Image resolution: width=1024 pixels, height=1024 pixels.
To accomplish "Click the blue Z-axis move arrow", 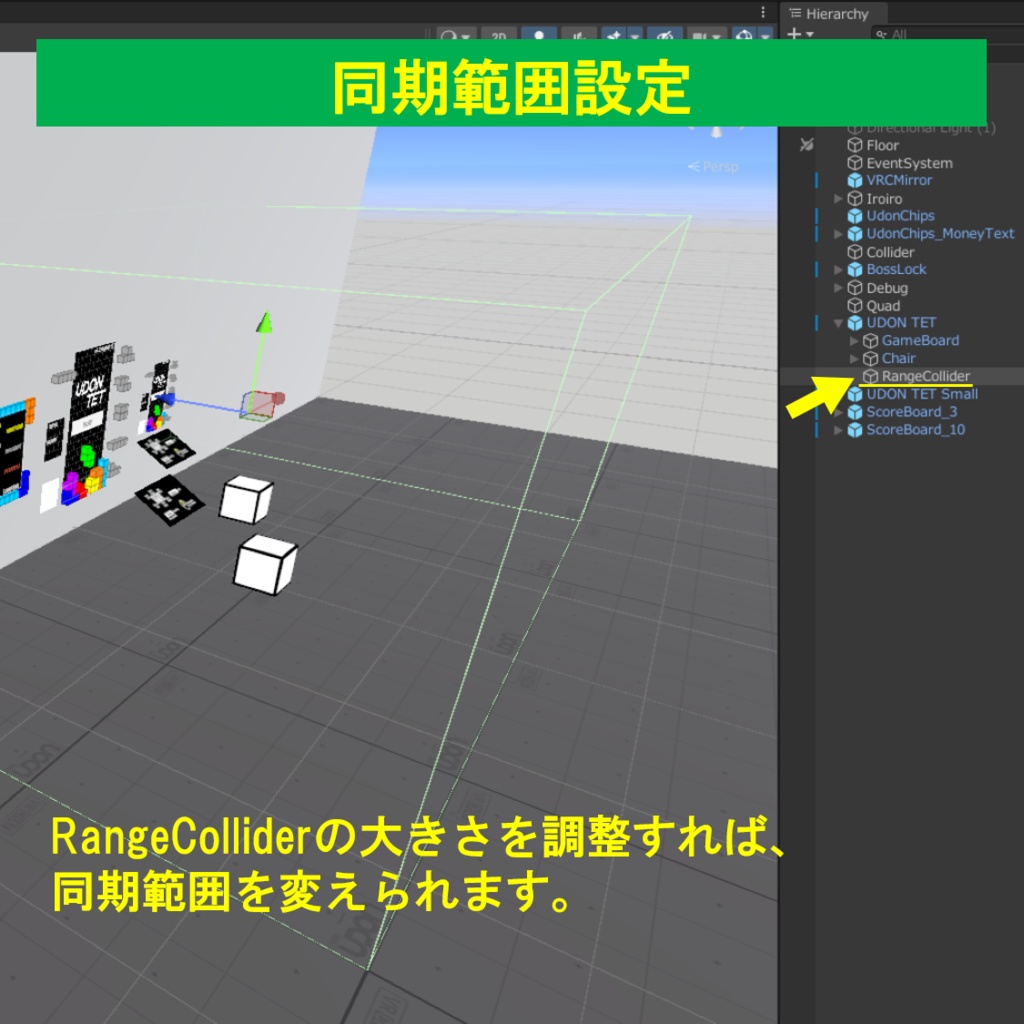I will (x=165, y=399).
